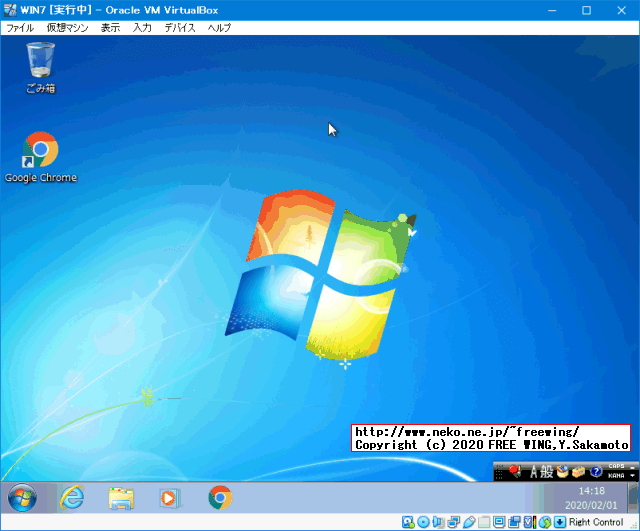Click the VirtualBox title bar icon
The width and height of the screenshot is (640, 531).
10,10
